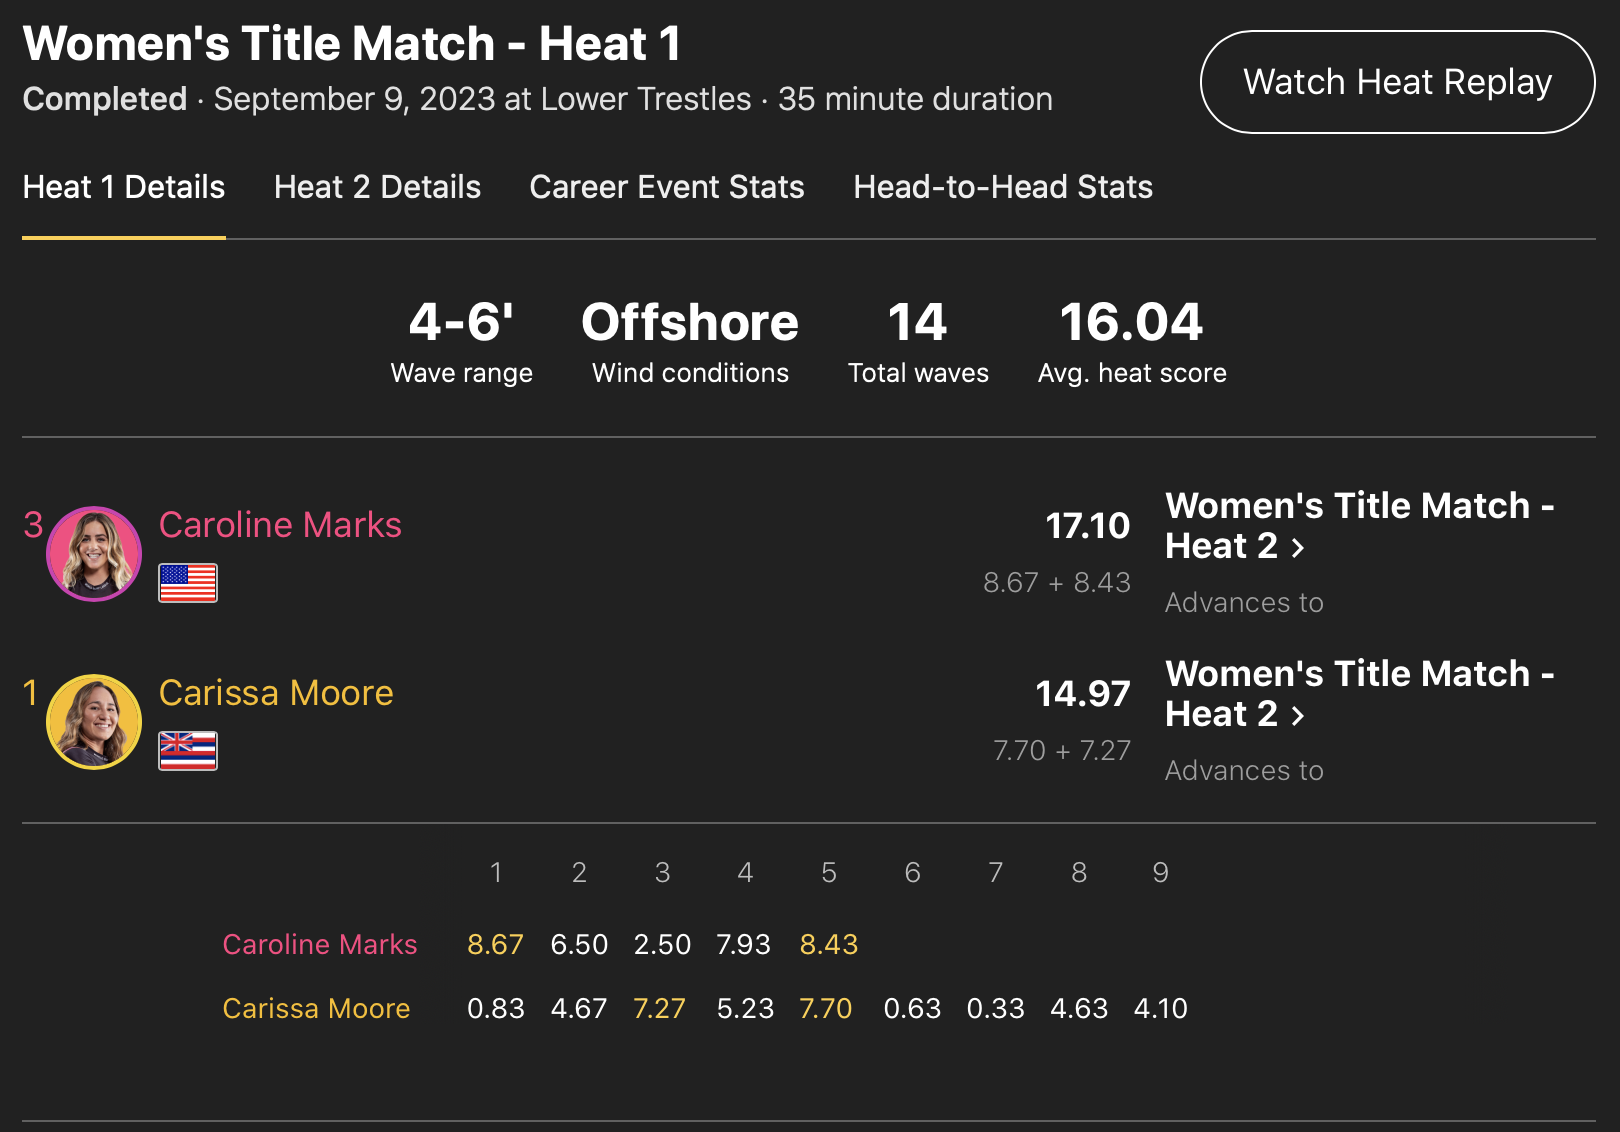Click the Hawaii flag icon
This screenshot has height=1132, width=1620.
pos(188,751)
